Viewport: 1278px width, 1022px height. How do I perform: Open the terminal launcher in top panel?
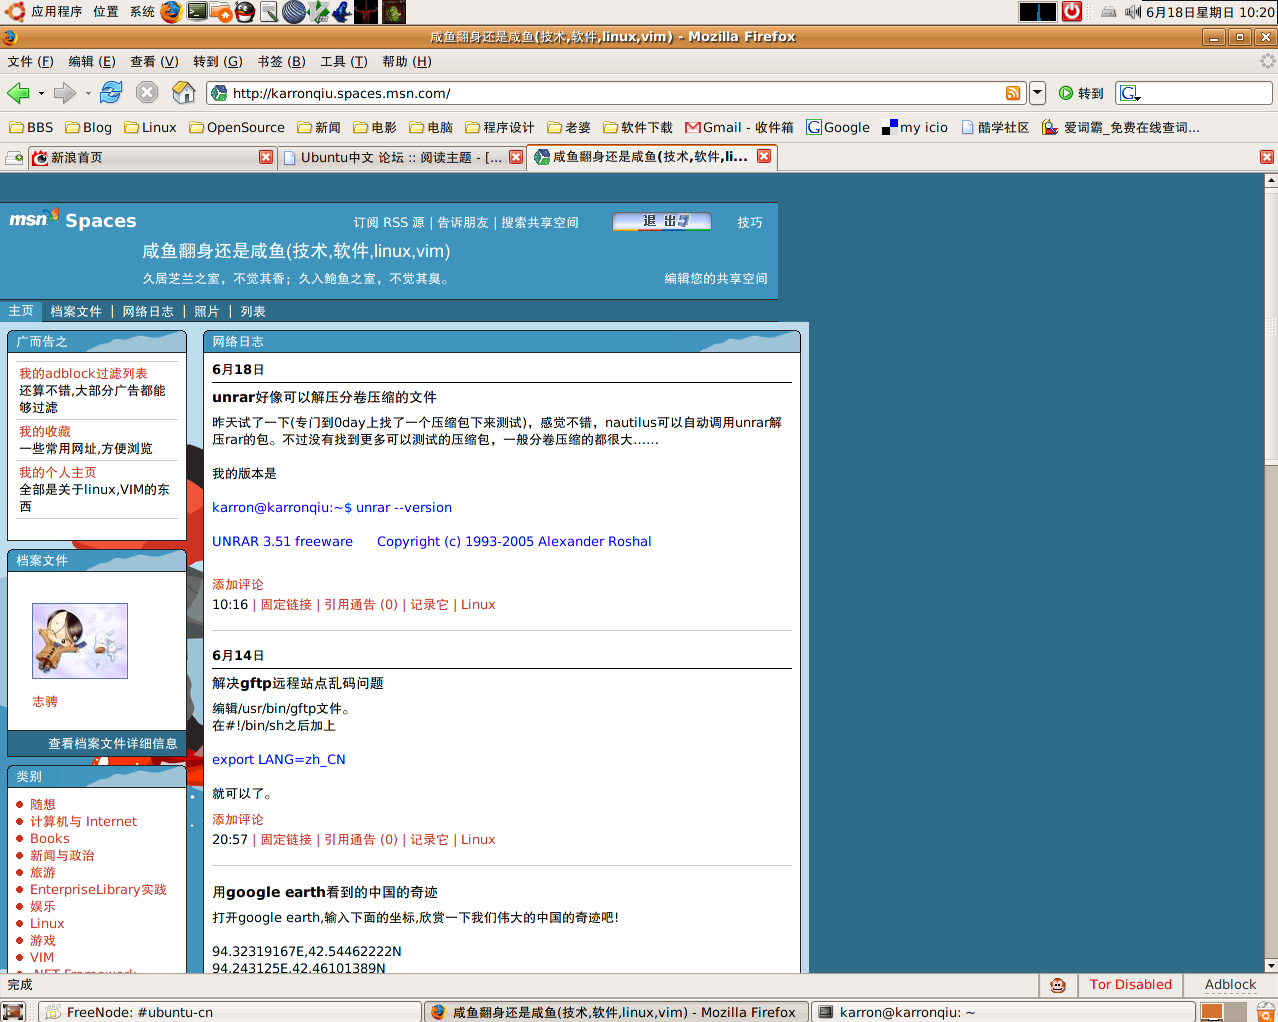coord(197,12)
